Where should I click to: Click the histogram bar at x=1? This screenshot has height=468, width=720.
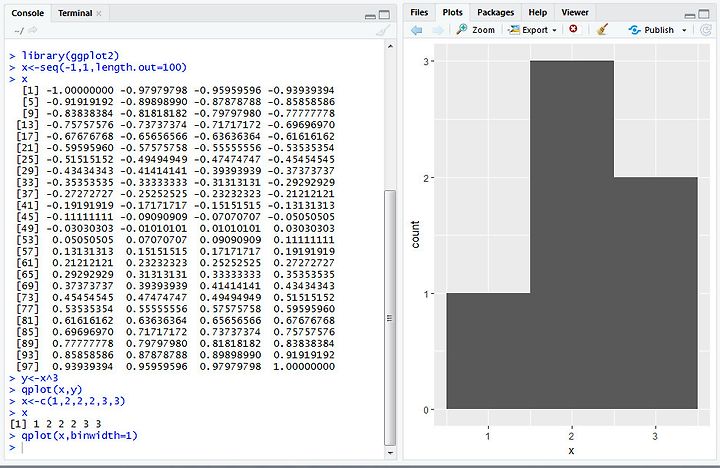click(488, 351)
